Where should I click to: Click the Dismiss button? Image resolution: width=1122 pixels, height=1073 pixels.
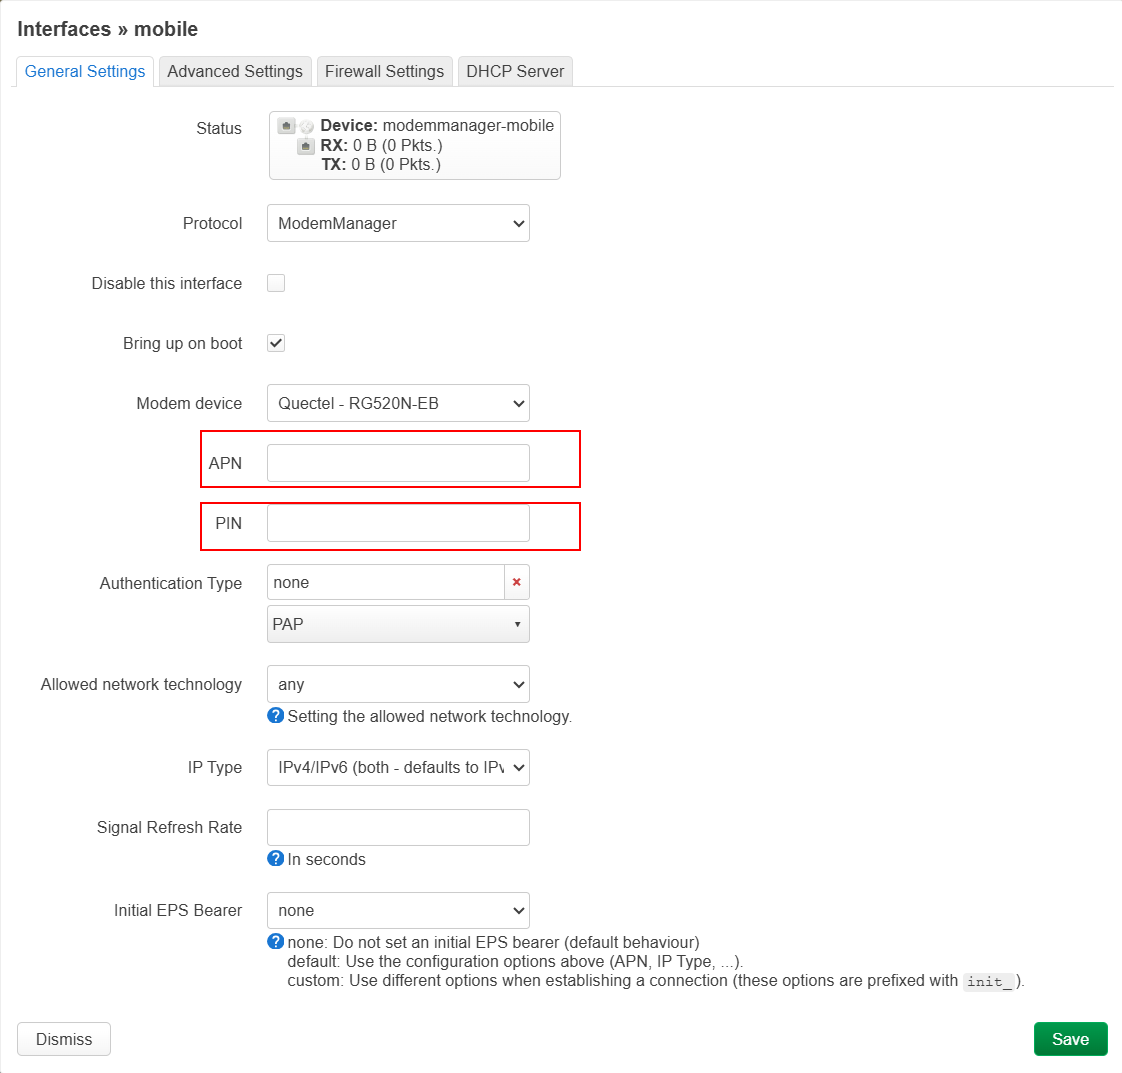[x=64, y=1039]
